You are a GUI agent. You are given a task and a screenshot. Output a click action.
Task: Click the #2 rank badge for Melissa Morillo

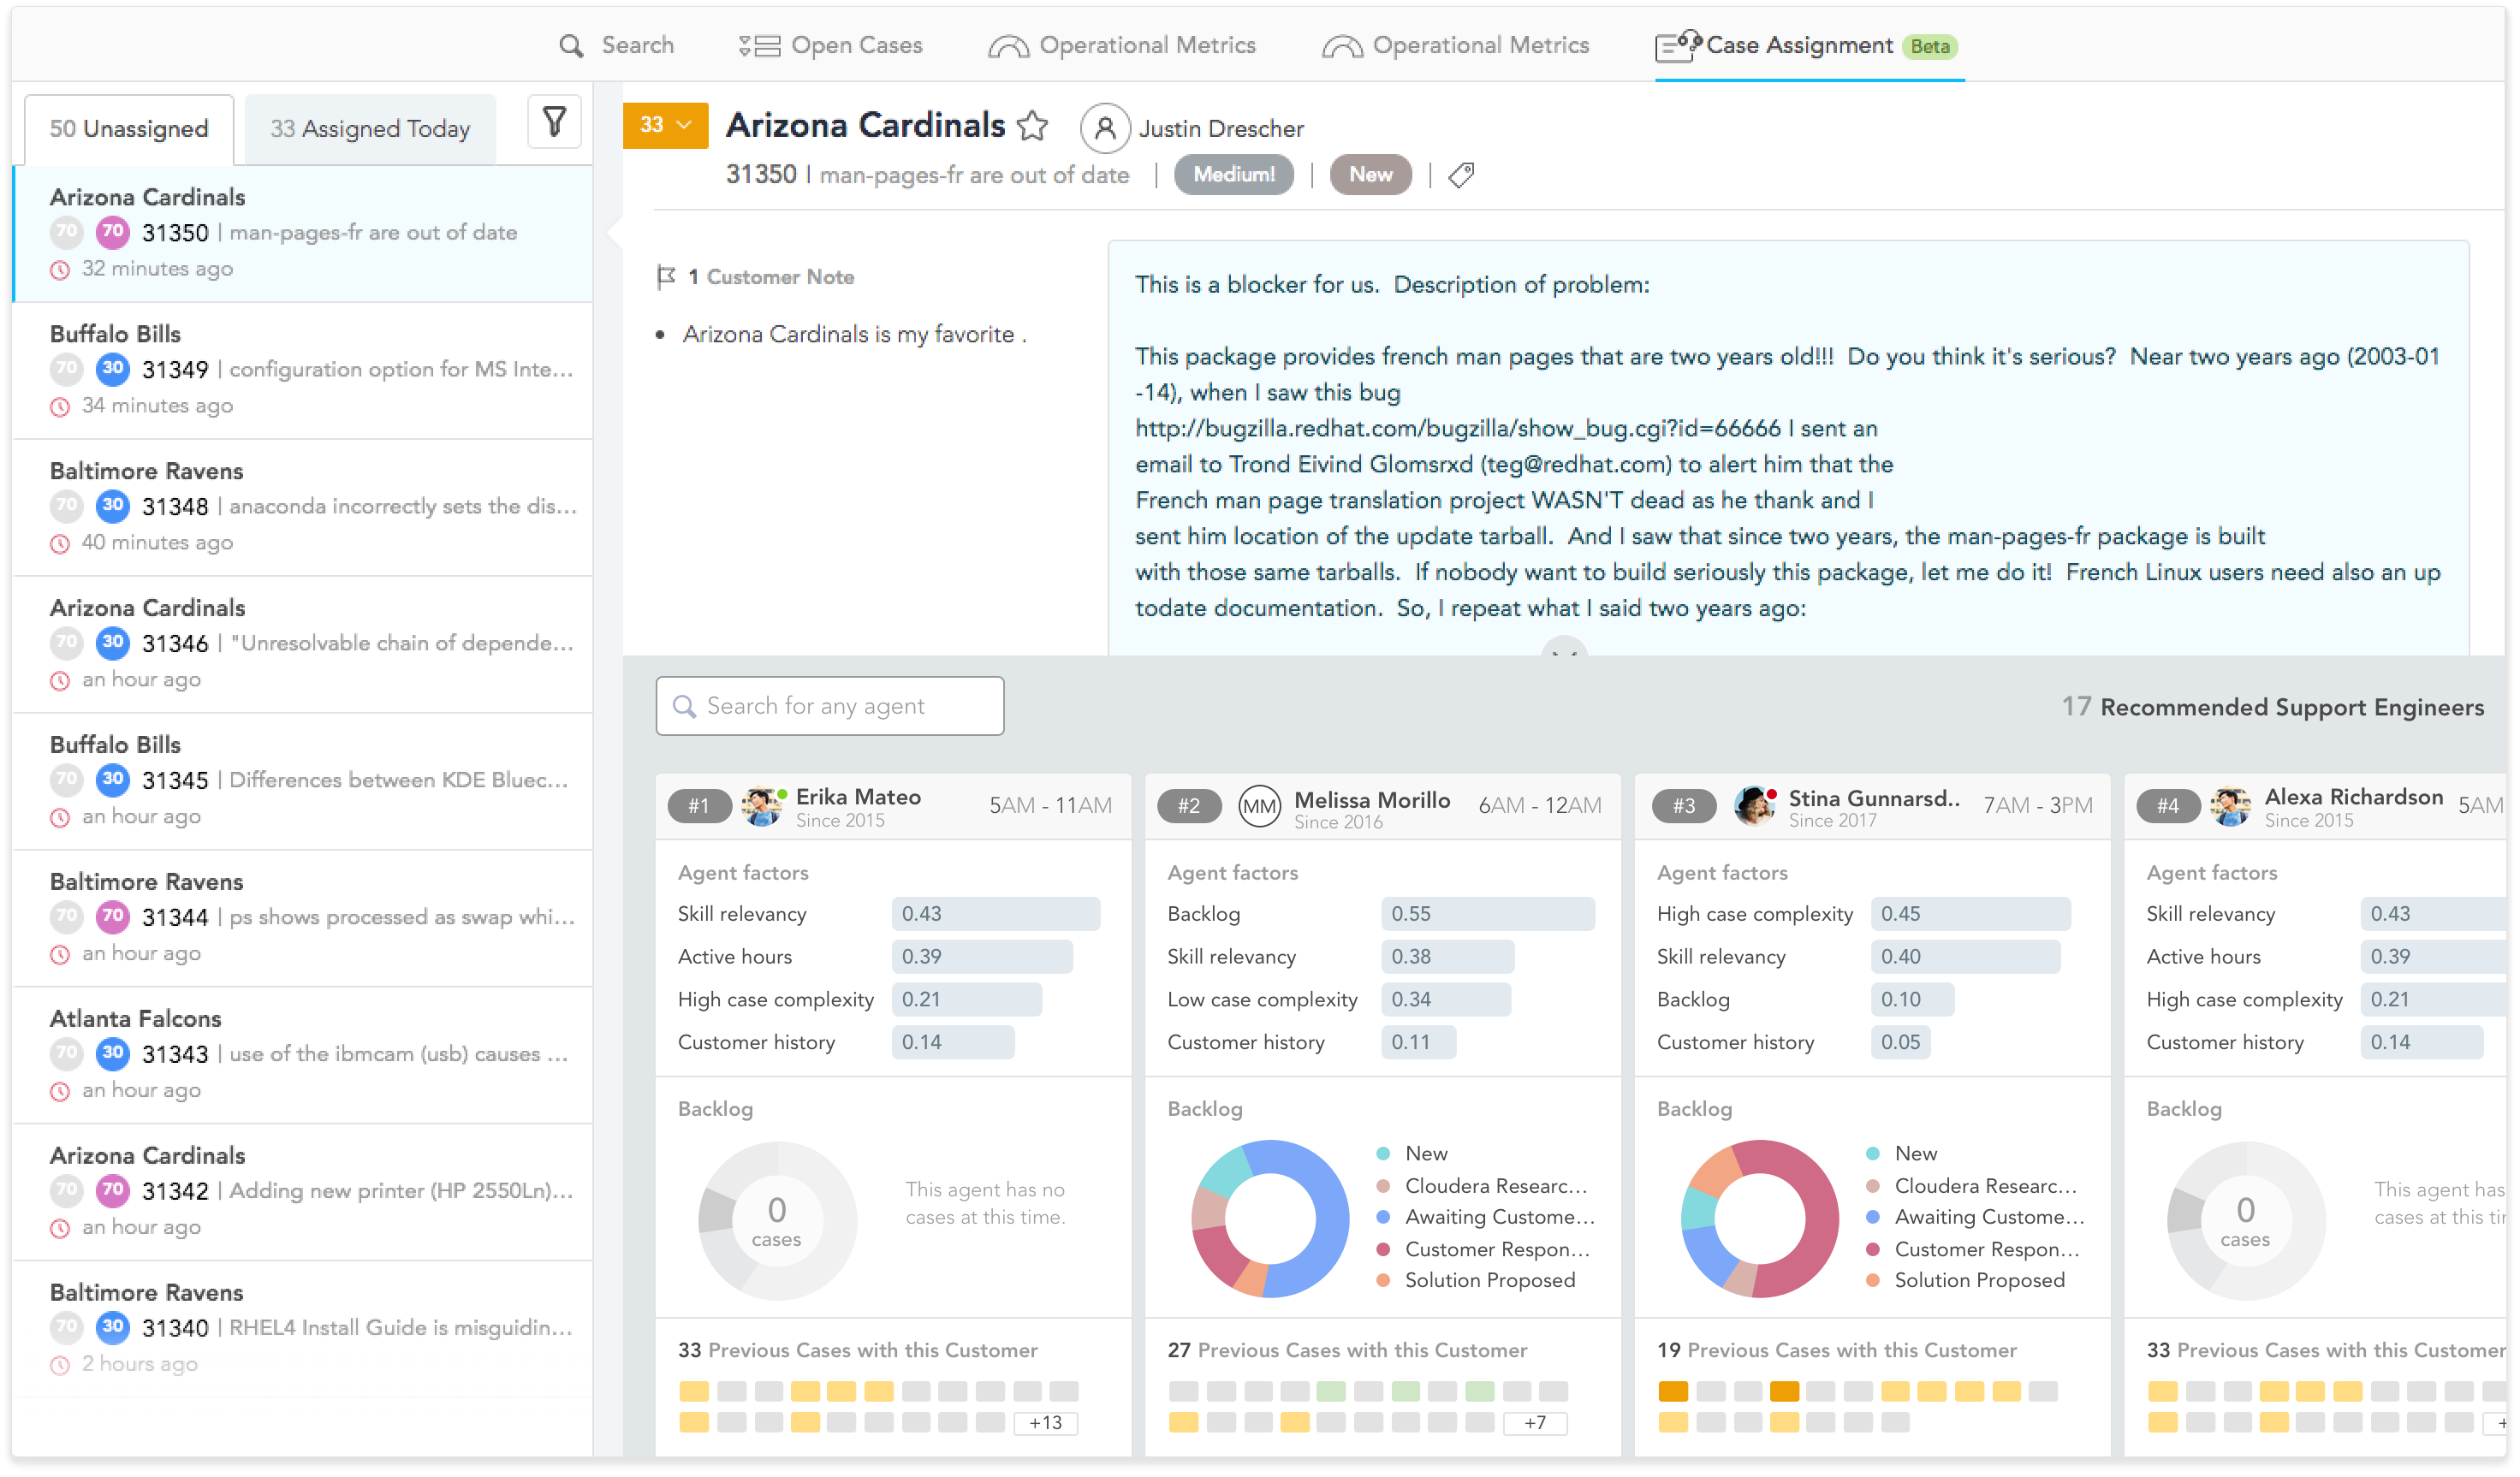click(x=1188, y=806)
